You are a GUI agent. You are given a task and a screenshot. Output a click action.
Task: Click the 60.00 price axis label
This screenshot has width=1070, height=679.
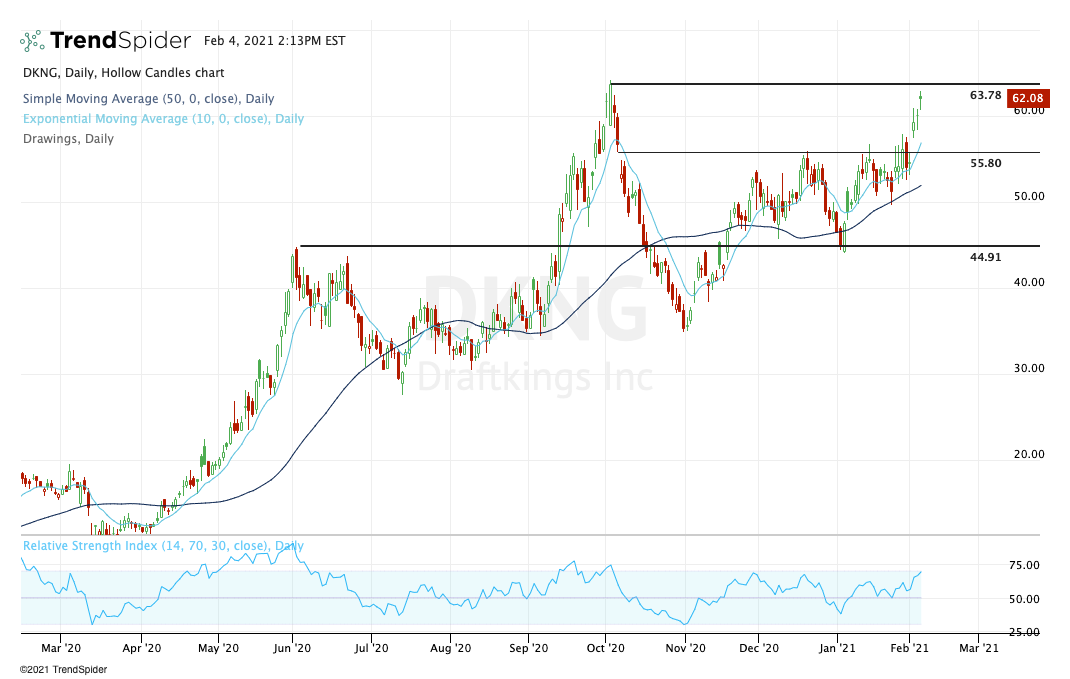click(1029, 111)
